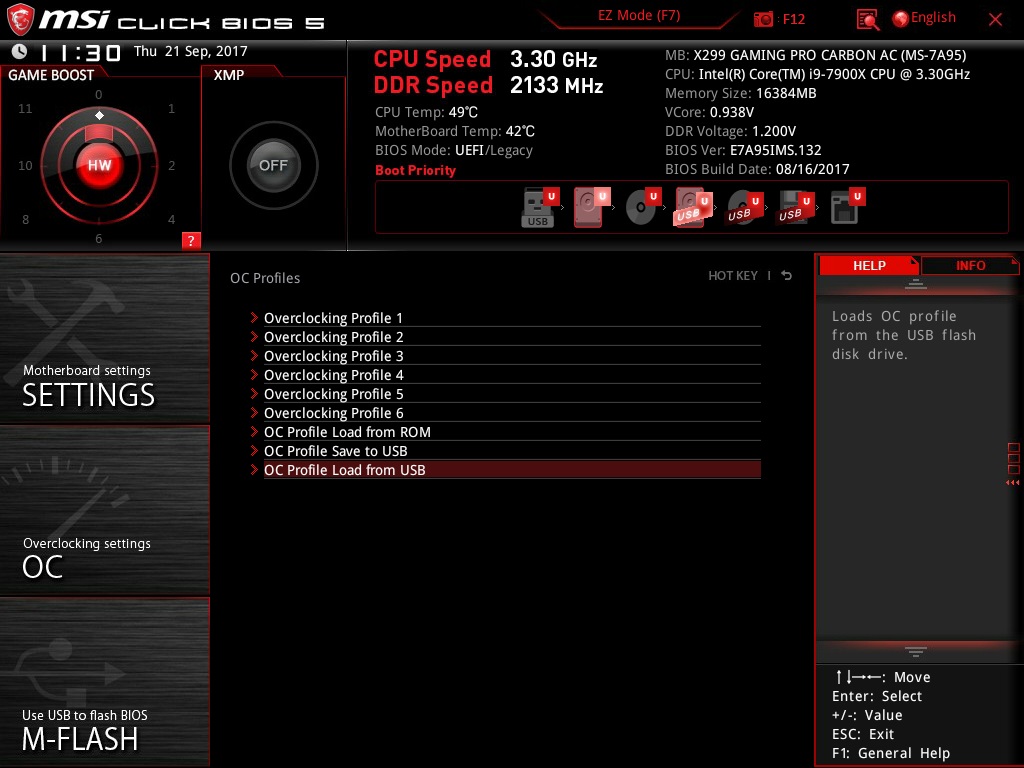Click the grip handle at bottom of help panel
The height and width of the screenshot is (768, 1024).
pos(916,652)
